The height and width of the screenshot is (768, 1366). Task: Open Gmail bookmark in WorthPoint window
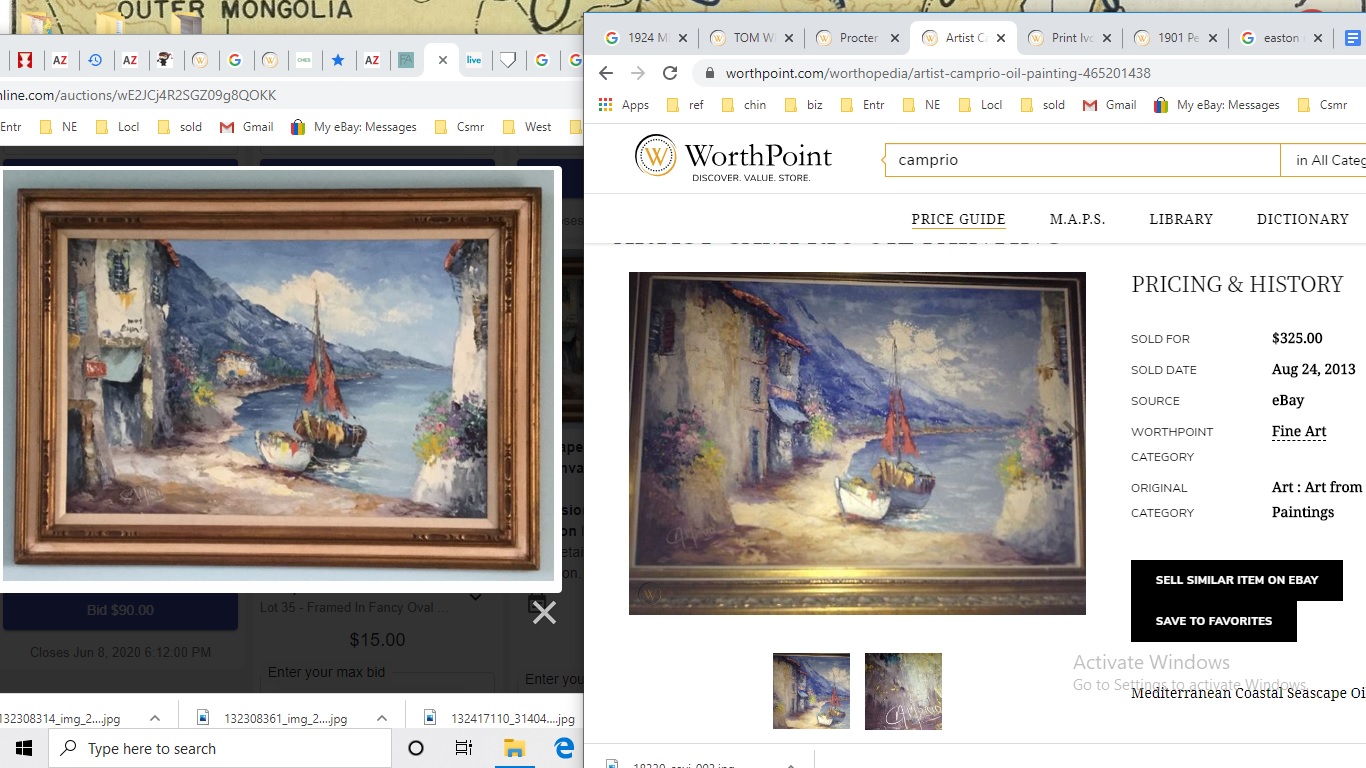coord(1109,105)
